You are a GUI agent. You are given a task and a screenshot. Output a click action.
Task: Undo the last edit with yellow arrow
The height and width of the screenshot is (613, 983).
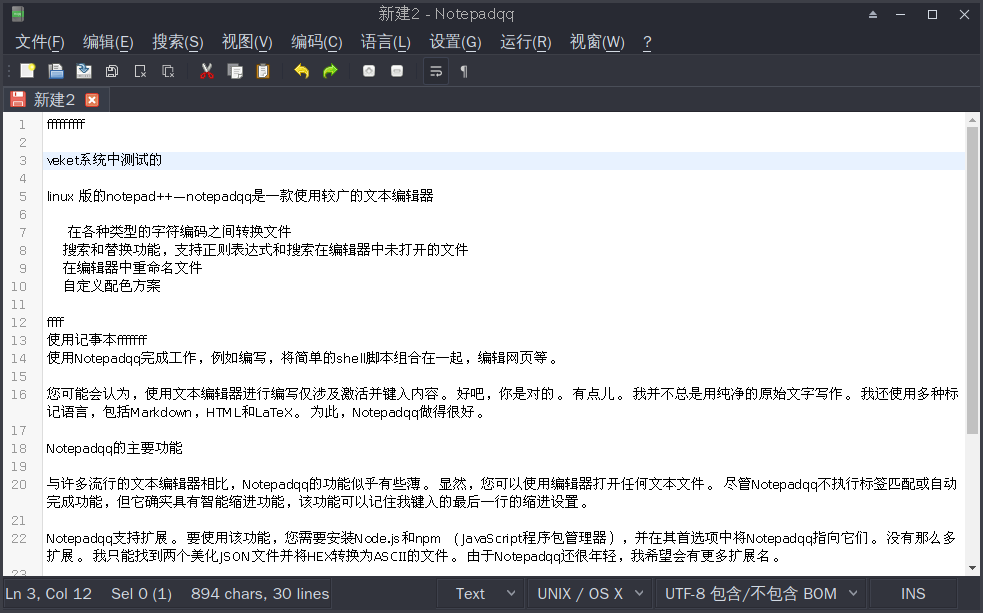pos(302,71)
